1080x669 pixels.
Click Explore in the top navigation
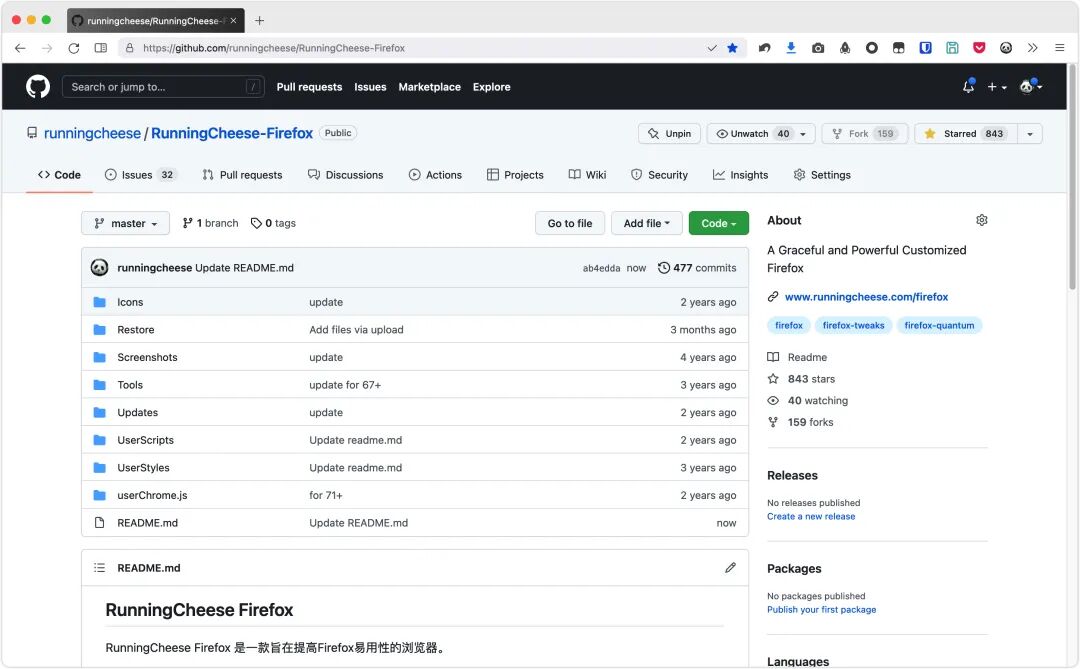[491, 87]
